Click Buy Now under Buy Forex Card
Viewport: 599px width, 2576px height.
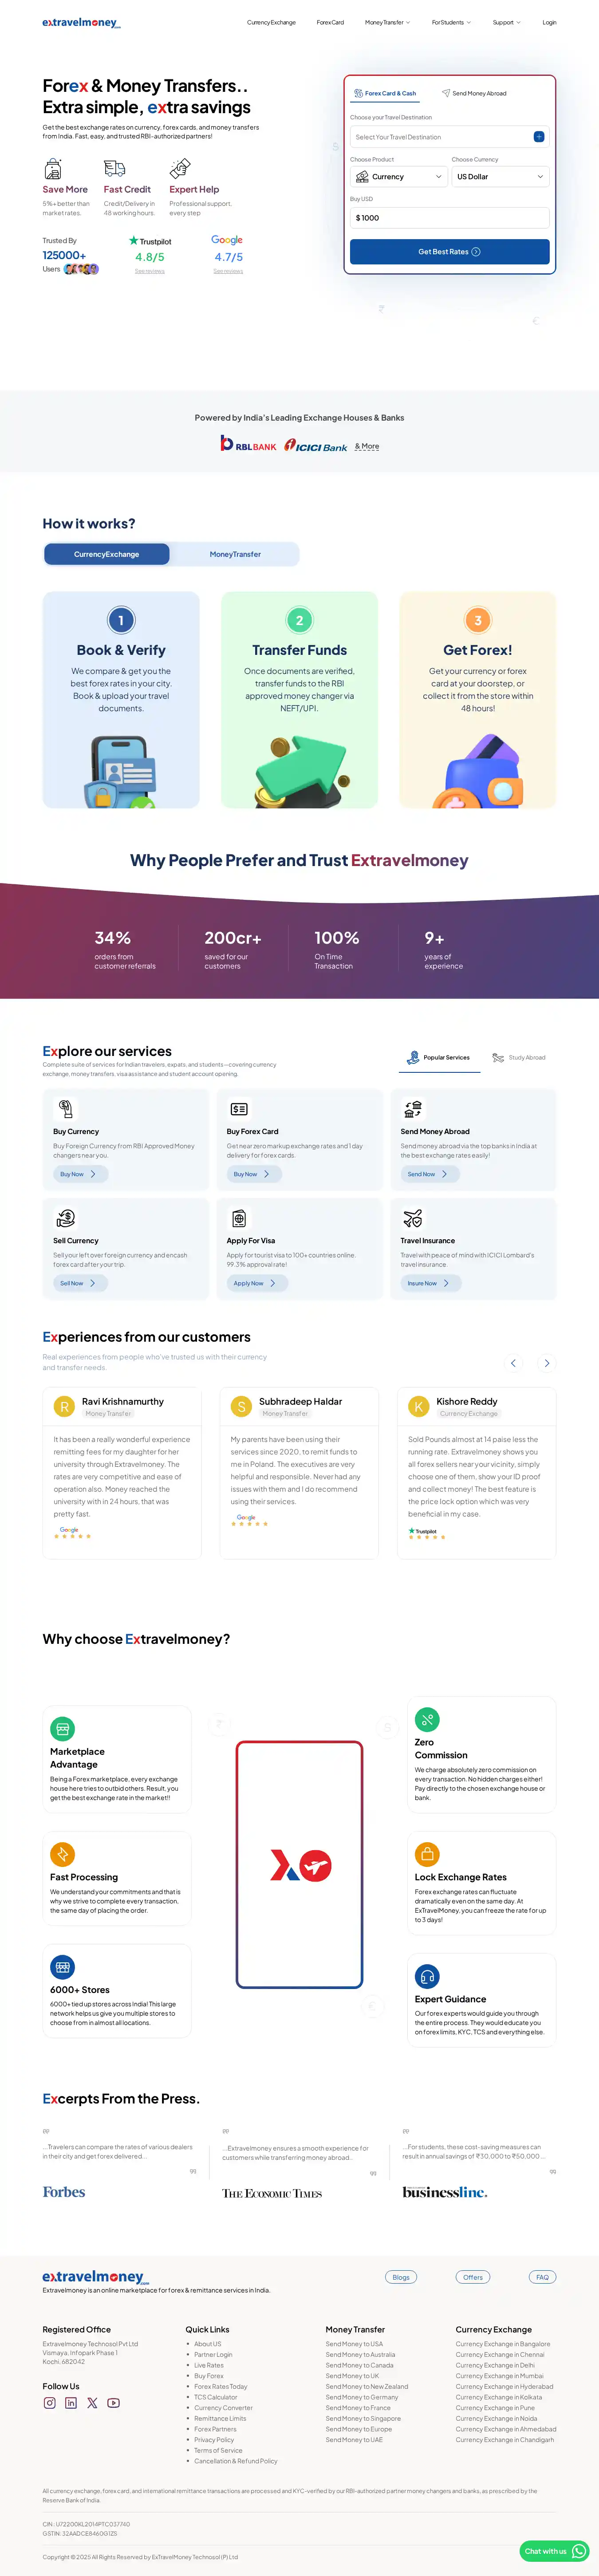[x=251, y=1174]
